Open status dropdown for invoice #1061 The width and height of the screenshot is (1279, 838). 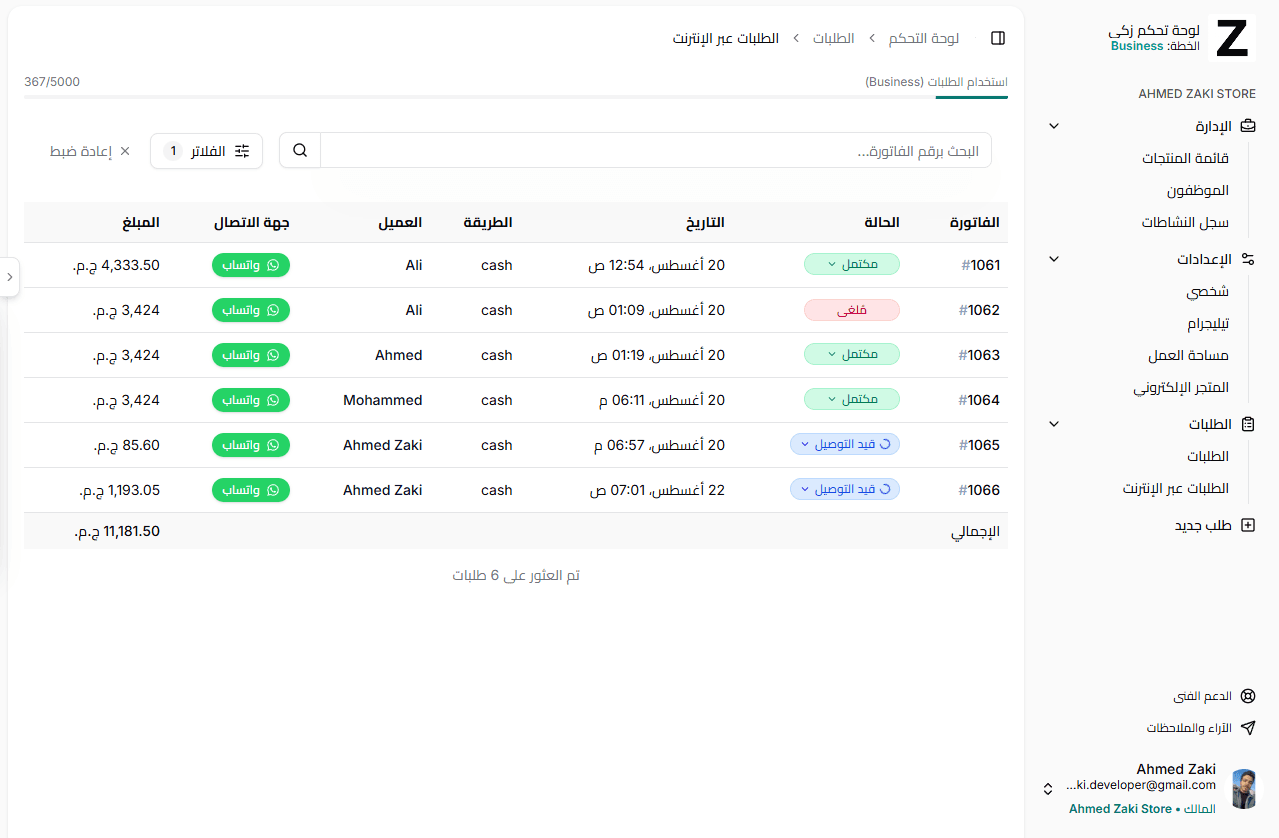pyautogui.click(x=852, y=264)
